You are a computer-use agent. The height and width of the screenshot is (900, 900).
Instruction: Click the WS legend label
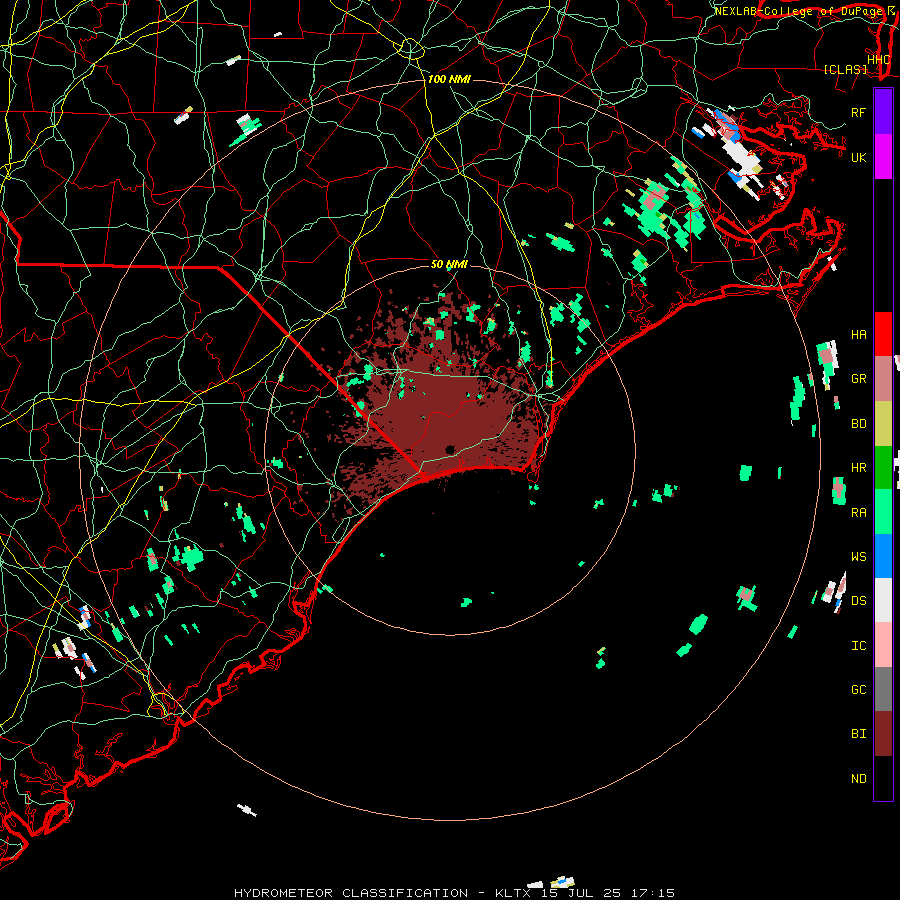point(858,557)
